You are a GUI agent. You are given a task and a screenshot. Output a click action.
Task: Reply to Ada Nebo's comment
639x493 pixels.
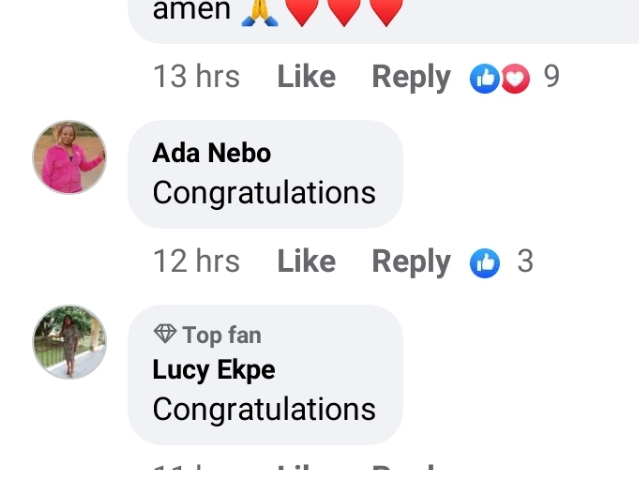pos(411,261)
